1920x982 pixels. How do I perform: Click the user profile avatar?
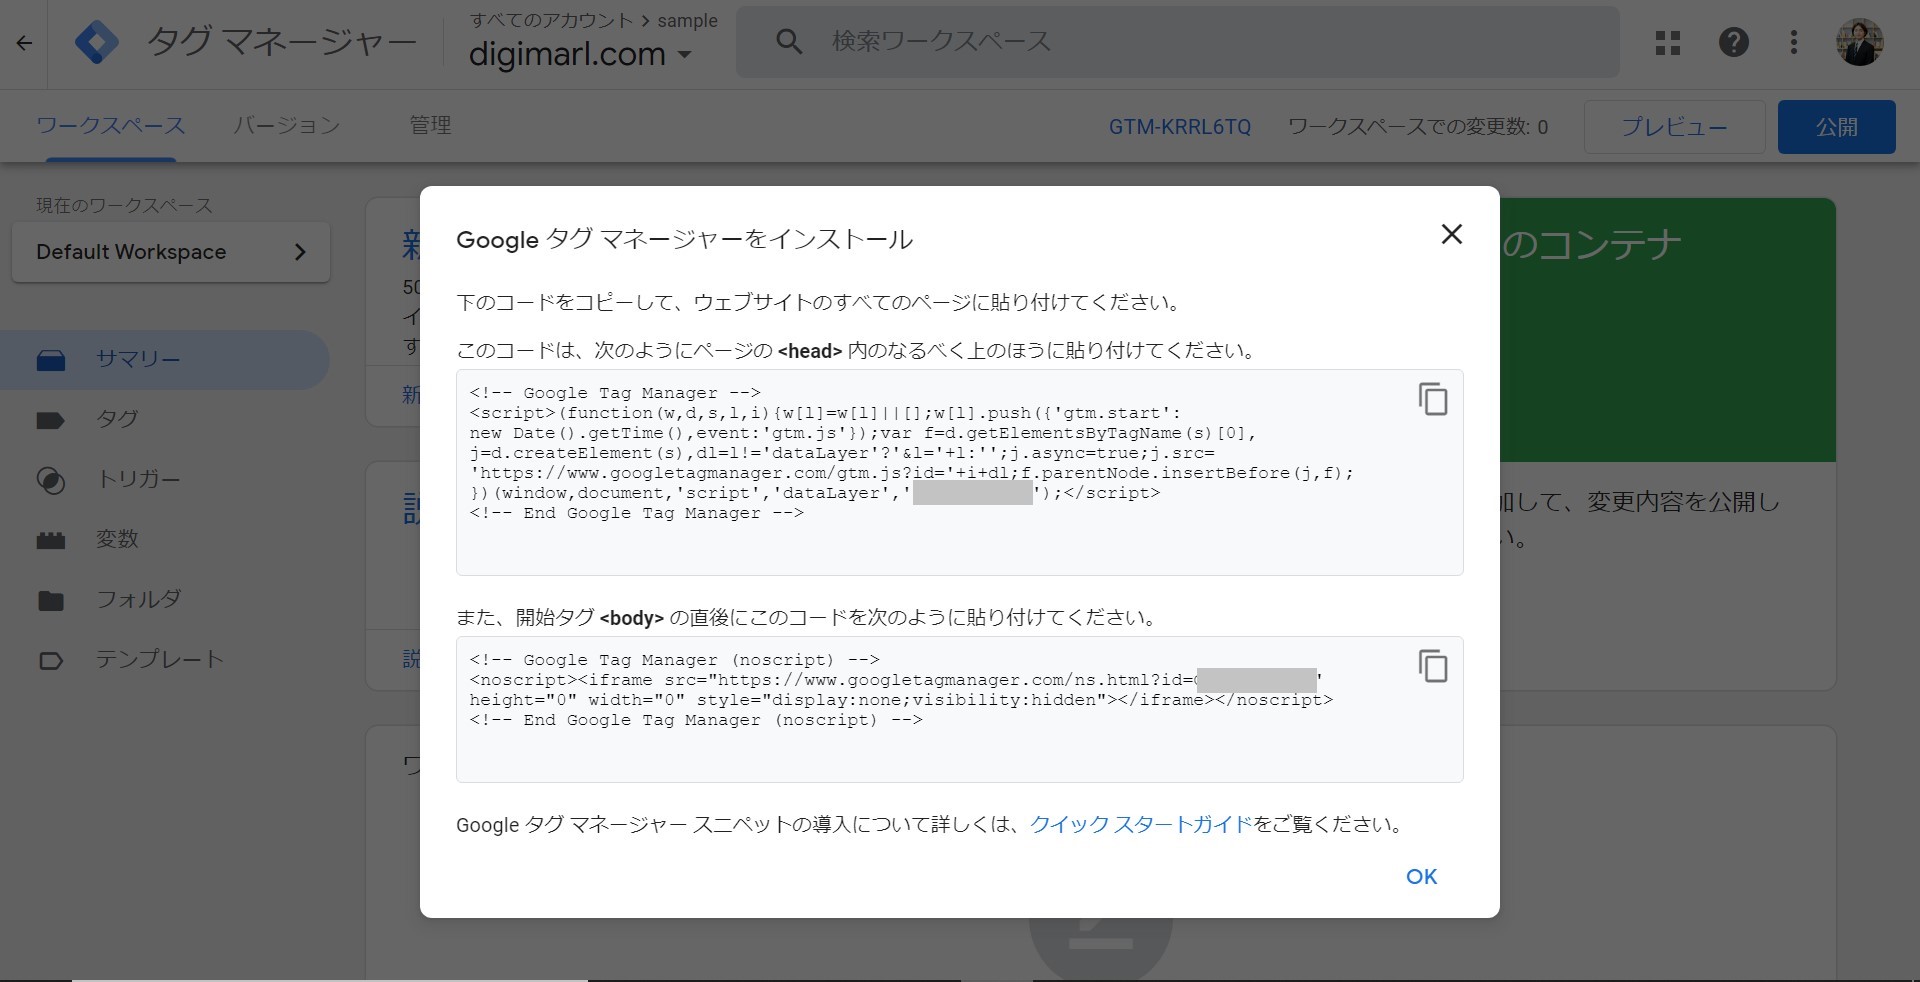coord(1860,42)
